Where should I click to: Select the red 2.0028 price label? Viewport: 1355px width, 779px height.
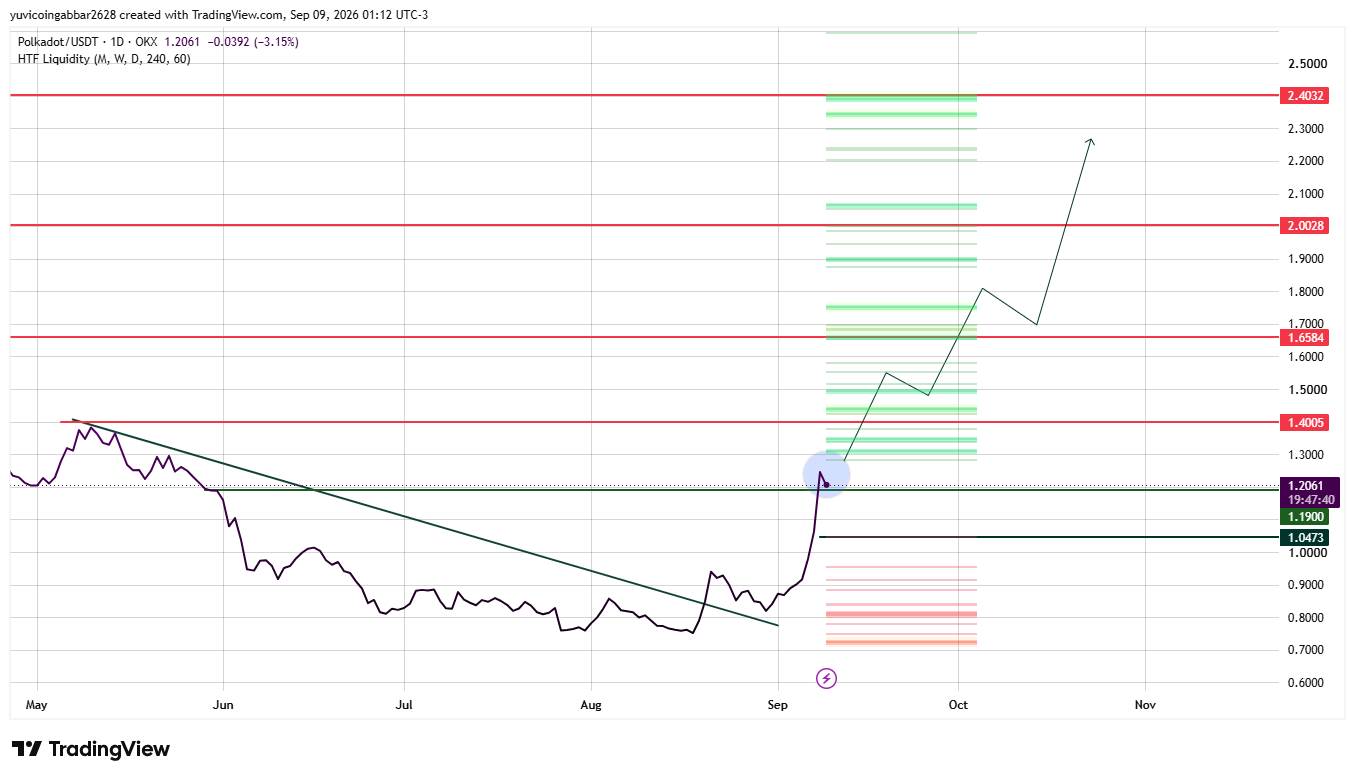tap(1304, 226)
